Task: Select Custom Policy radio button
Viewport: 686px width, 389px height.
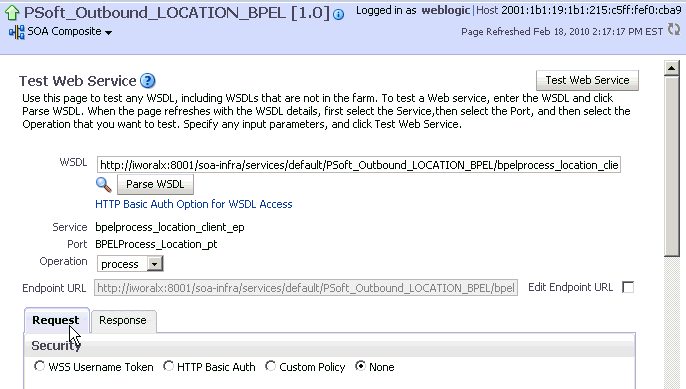Action: coord(271,366)
